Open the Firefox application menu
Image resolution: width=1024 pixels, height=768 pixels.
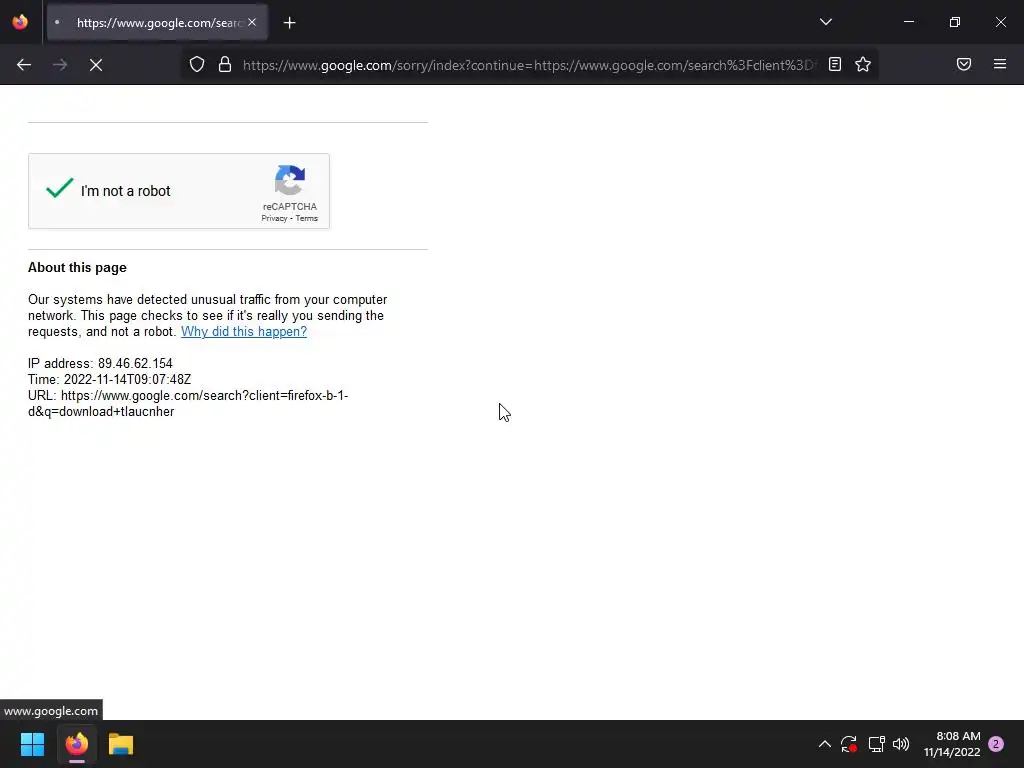coord(1000,64)
